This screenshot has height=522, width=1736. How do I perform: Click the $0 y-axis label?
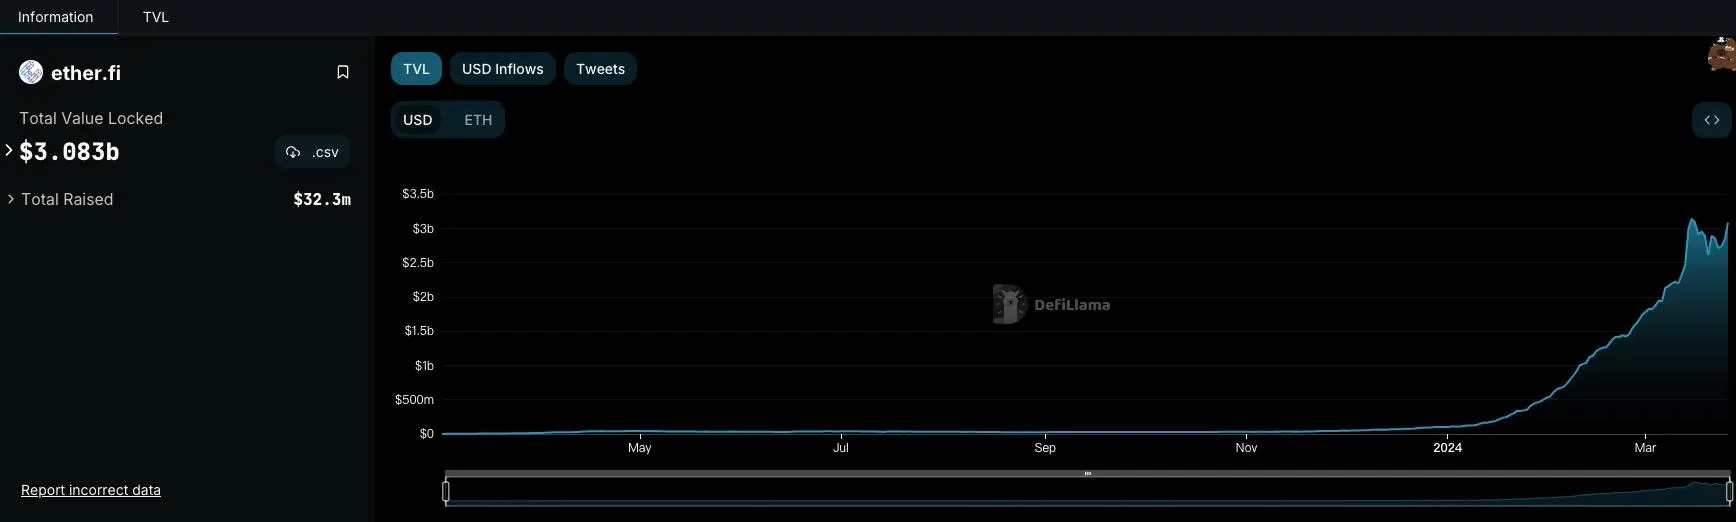pyautogui.click(x=427, y=434)
